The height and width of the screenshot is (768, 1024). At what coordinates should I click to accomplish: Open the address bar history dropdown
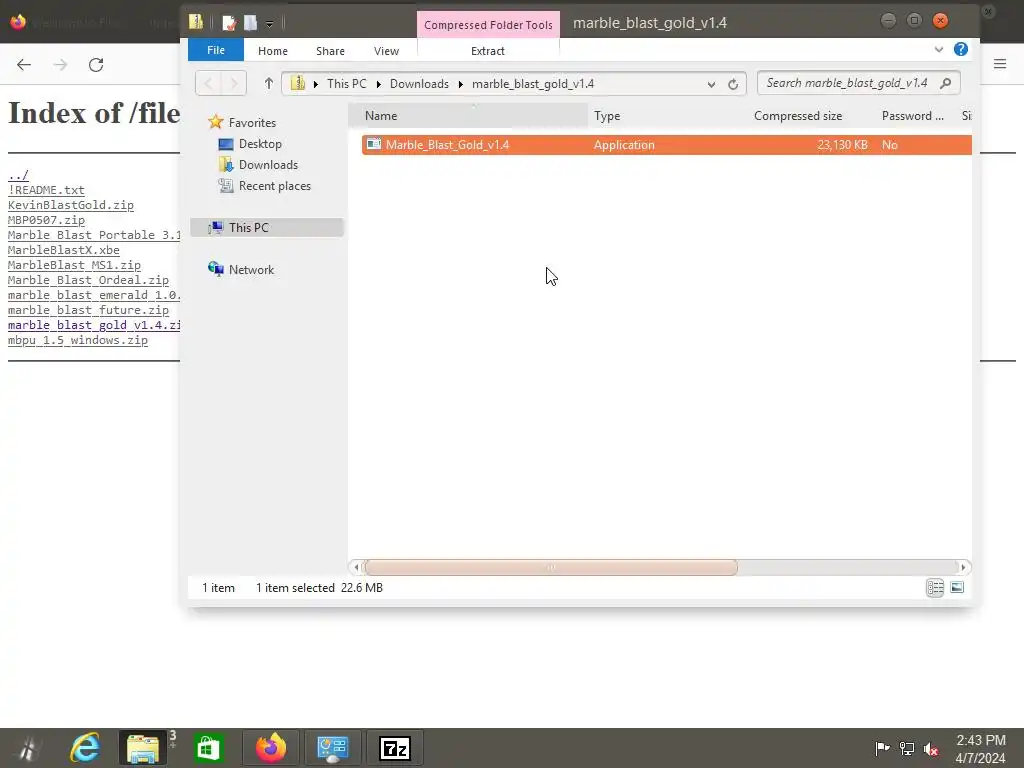pos(711,84)
